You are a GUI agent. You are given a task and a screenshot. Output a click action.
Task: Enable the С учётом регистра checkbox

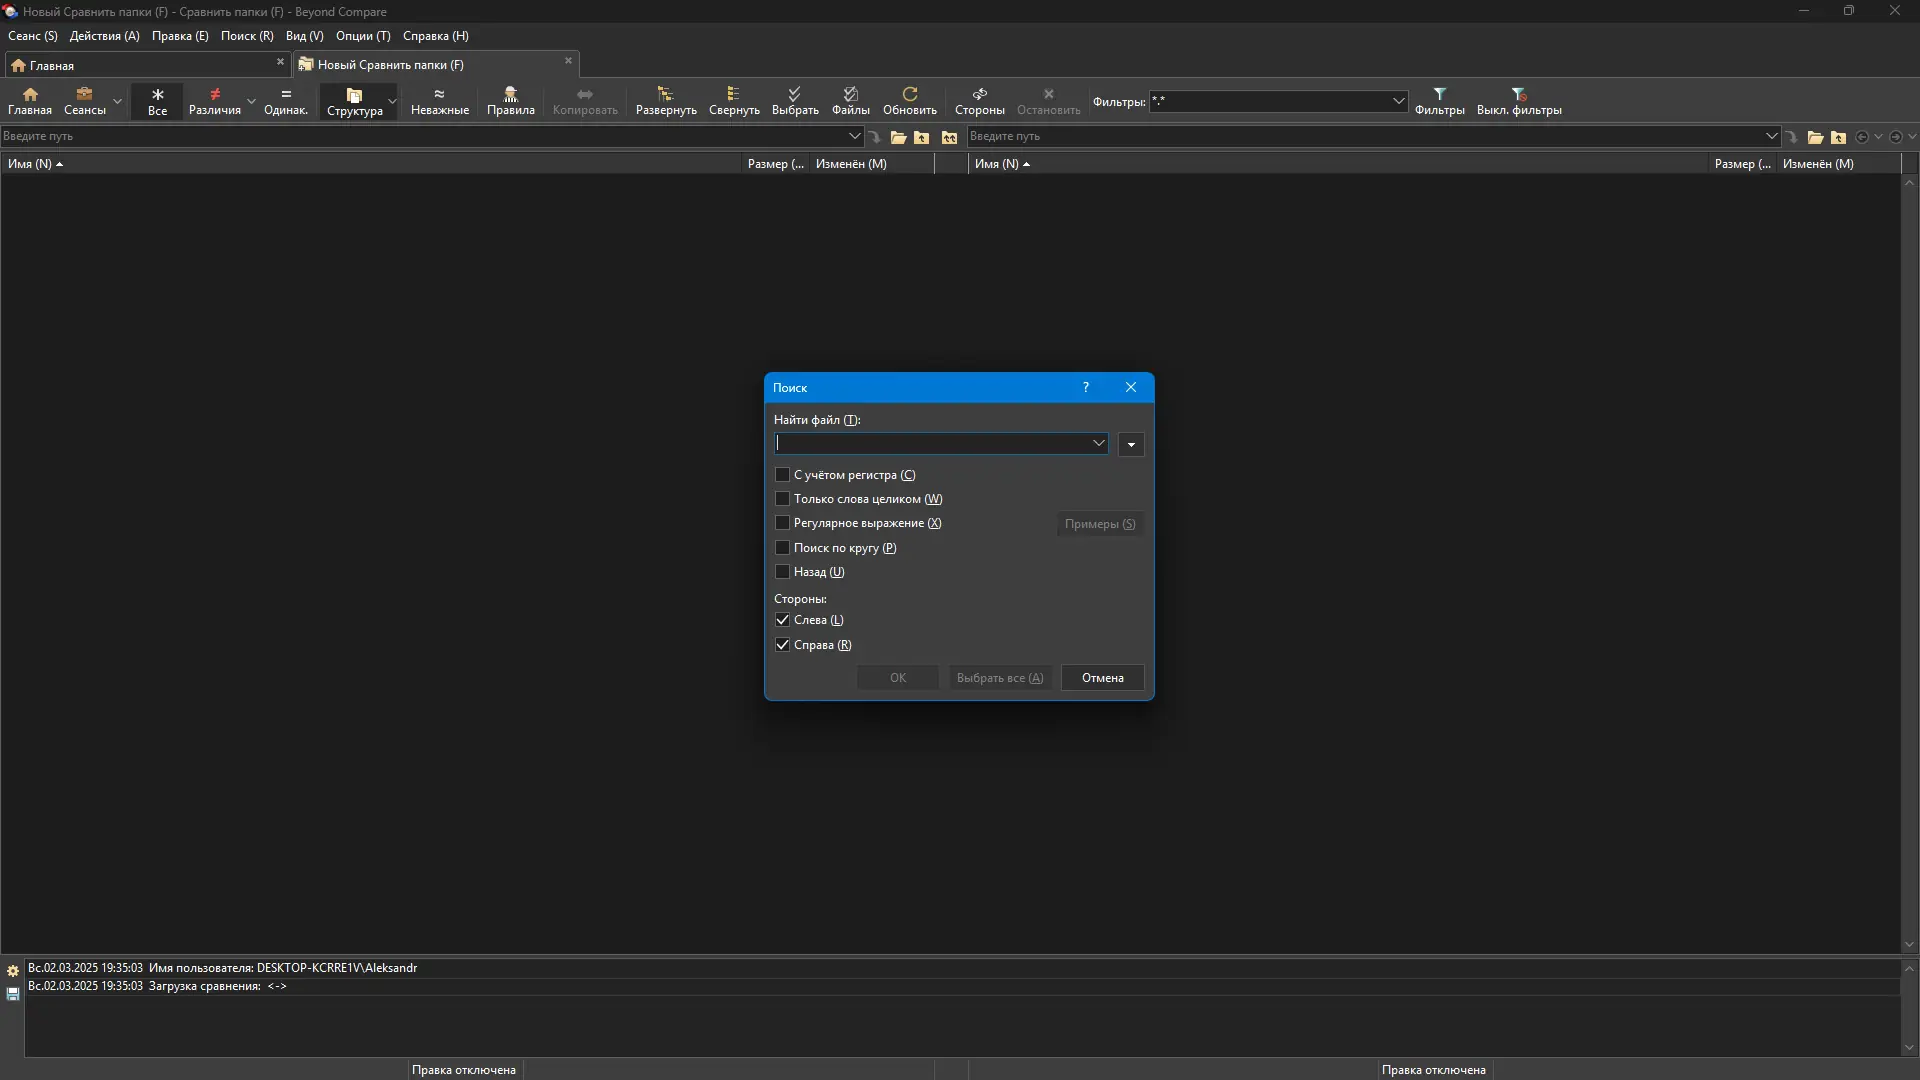click(x=783, y=475)
